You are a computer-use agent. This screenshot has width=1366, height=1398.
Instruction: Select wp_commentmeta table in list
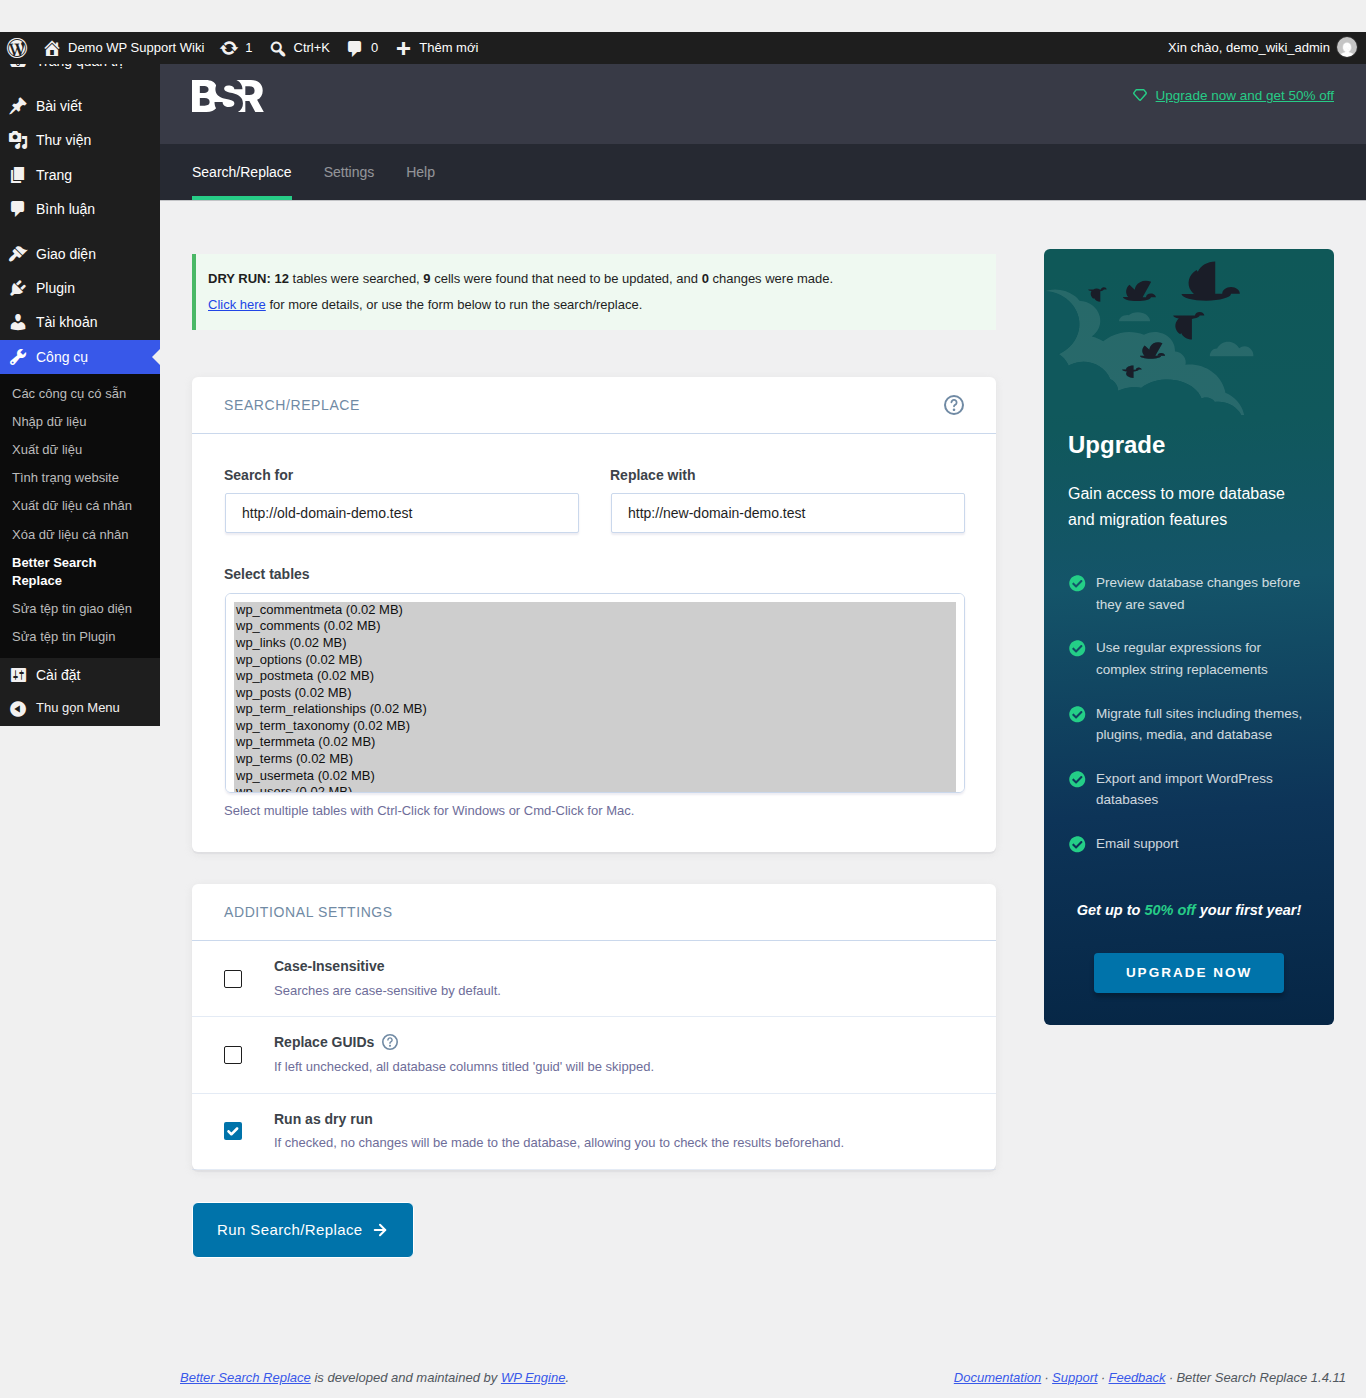point(595,610)
